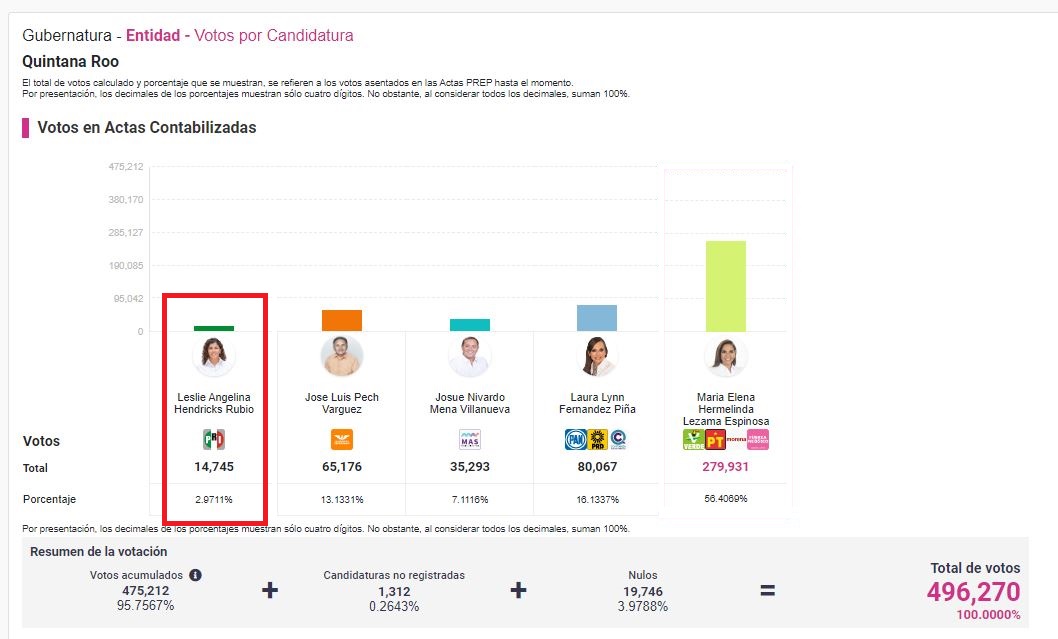Click the light blue vote bar
The width and height of the screenshot is (1058, 639).
[x=597, y=318]
